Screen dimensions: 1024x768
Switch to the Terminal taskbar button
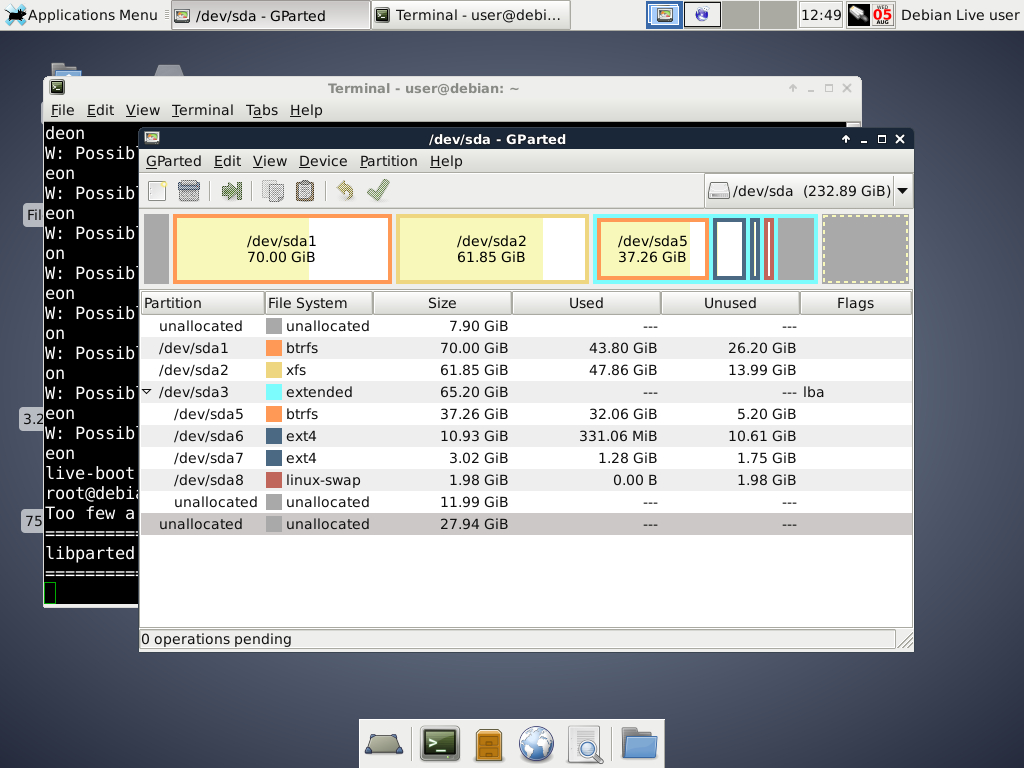click(470, 15)
